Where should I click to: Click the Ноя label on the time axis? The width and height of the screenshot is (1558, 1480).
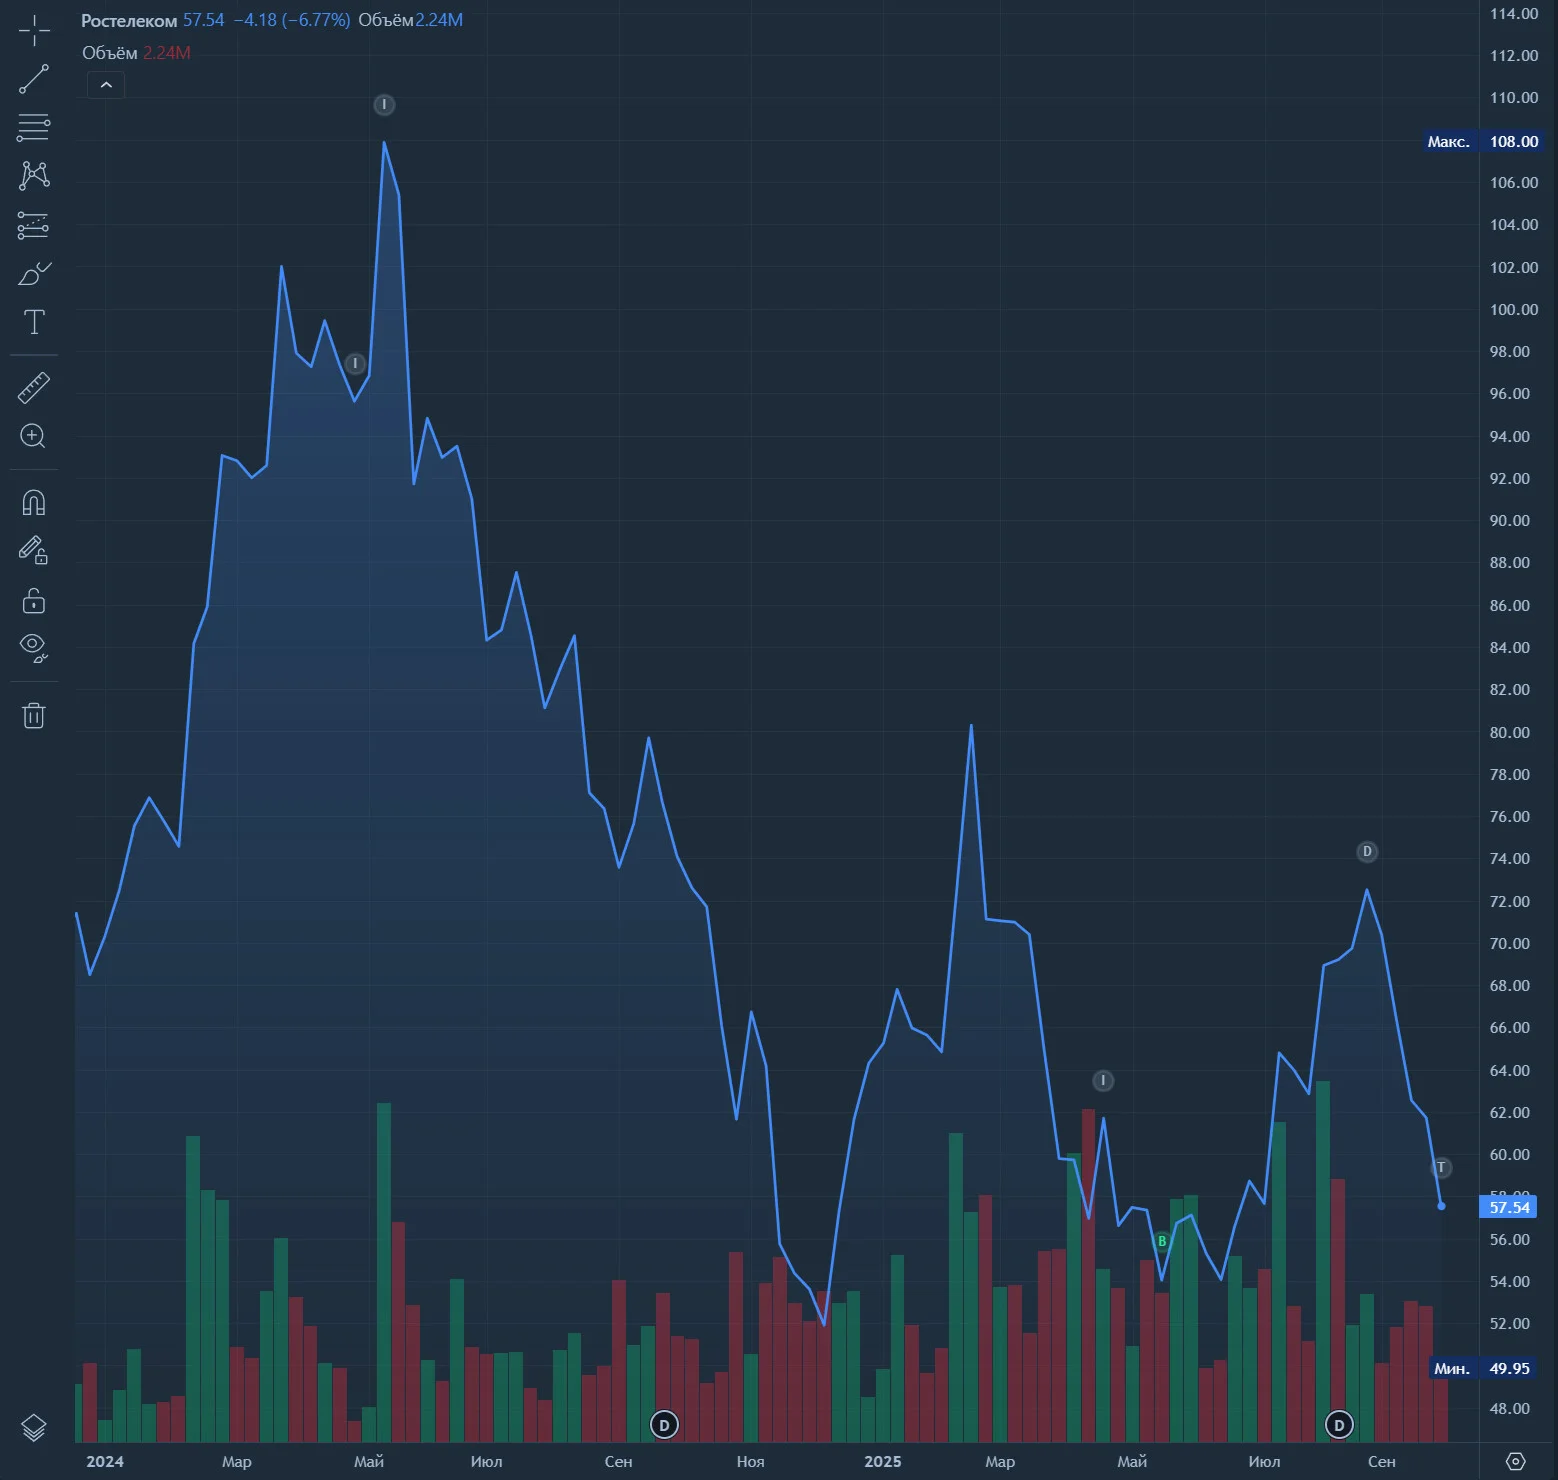[750, 1461]
